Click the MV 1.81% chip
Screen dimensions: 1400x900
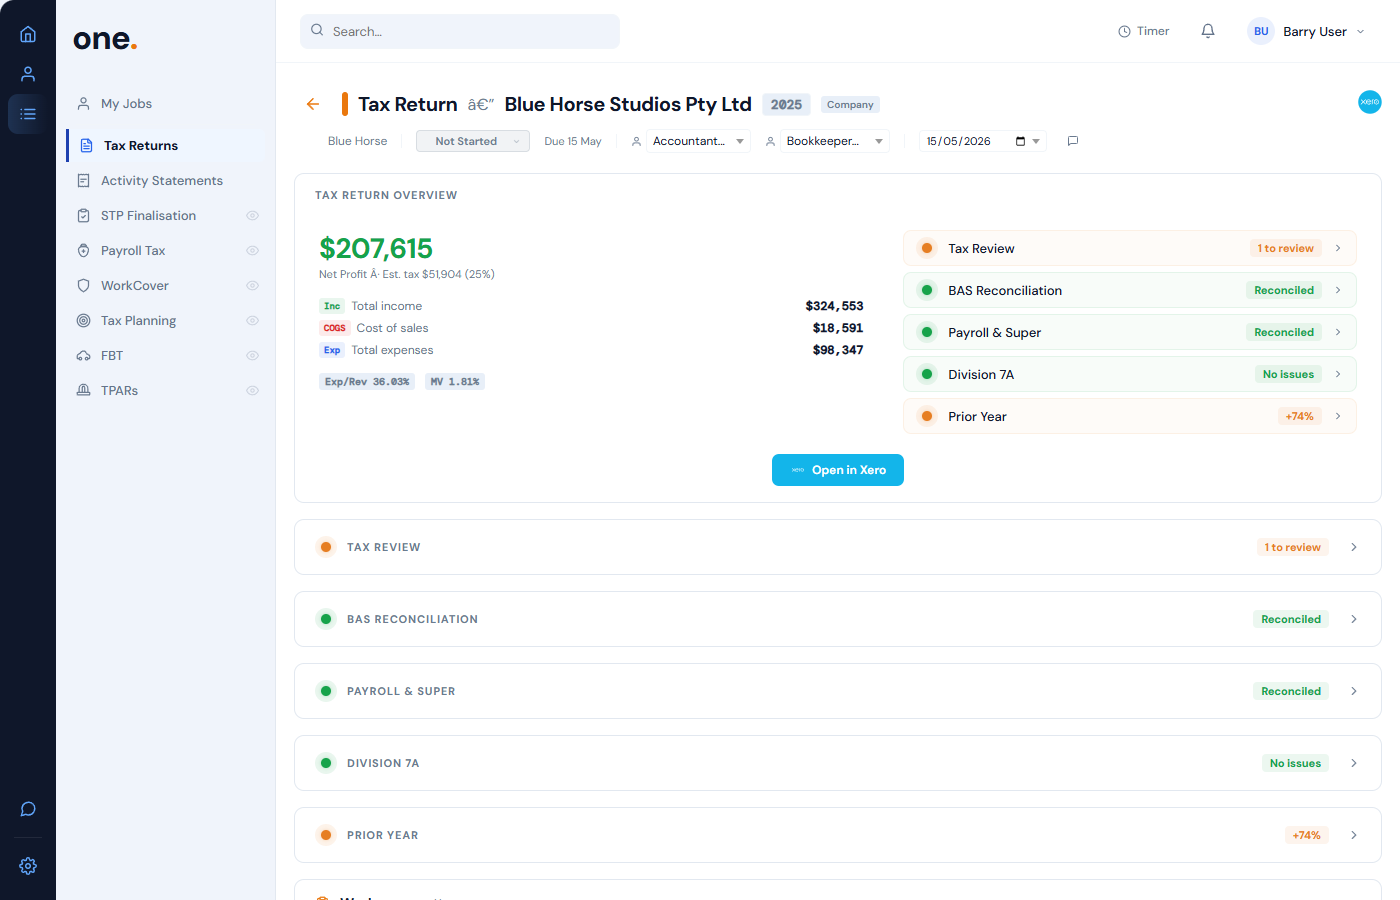tap(455, 382)
